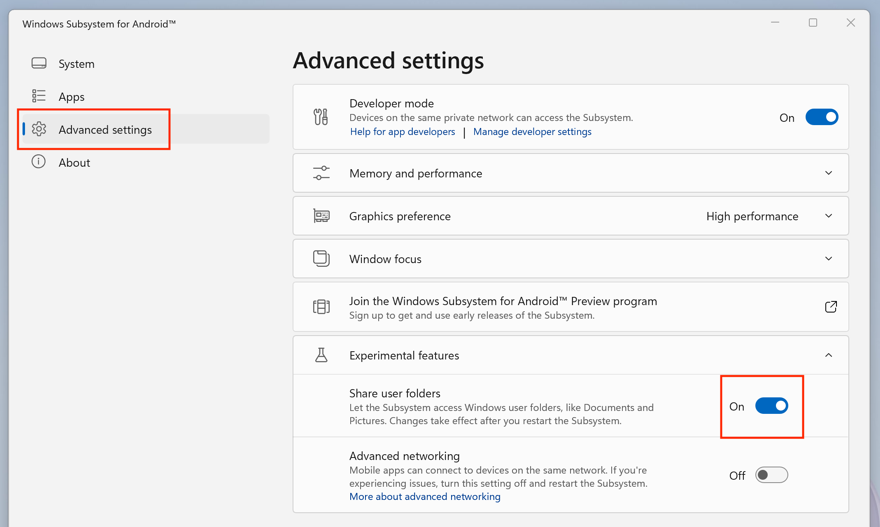Viewport: 880px width, 527px height.
Task: Enable Advanced networking toggle
Action: pos(772,475)
